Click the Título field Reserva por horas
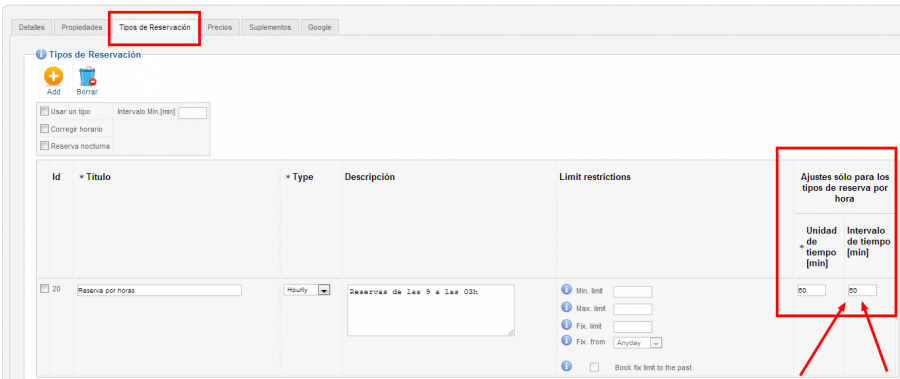The width and height of the screenshot is (900, 379). point(159,291)
